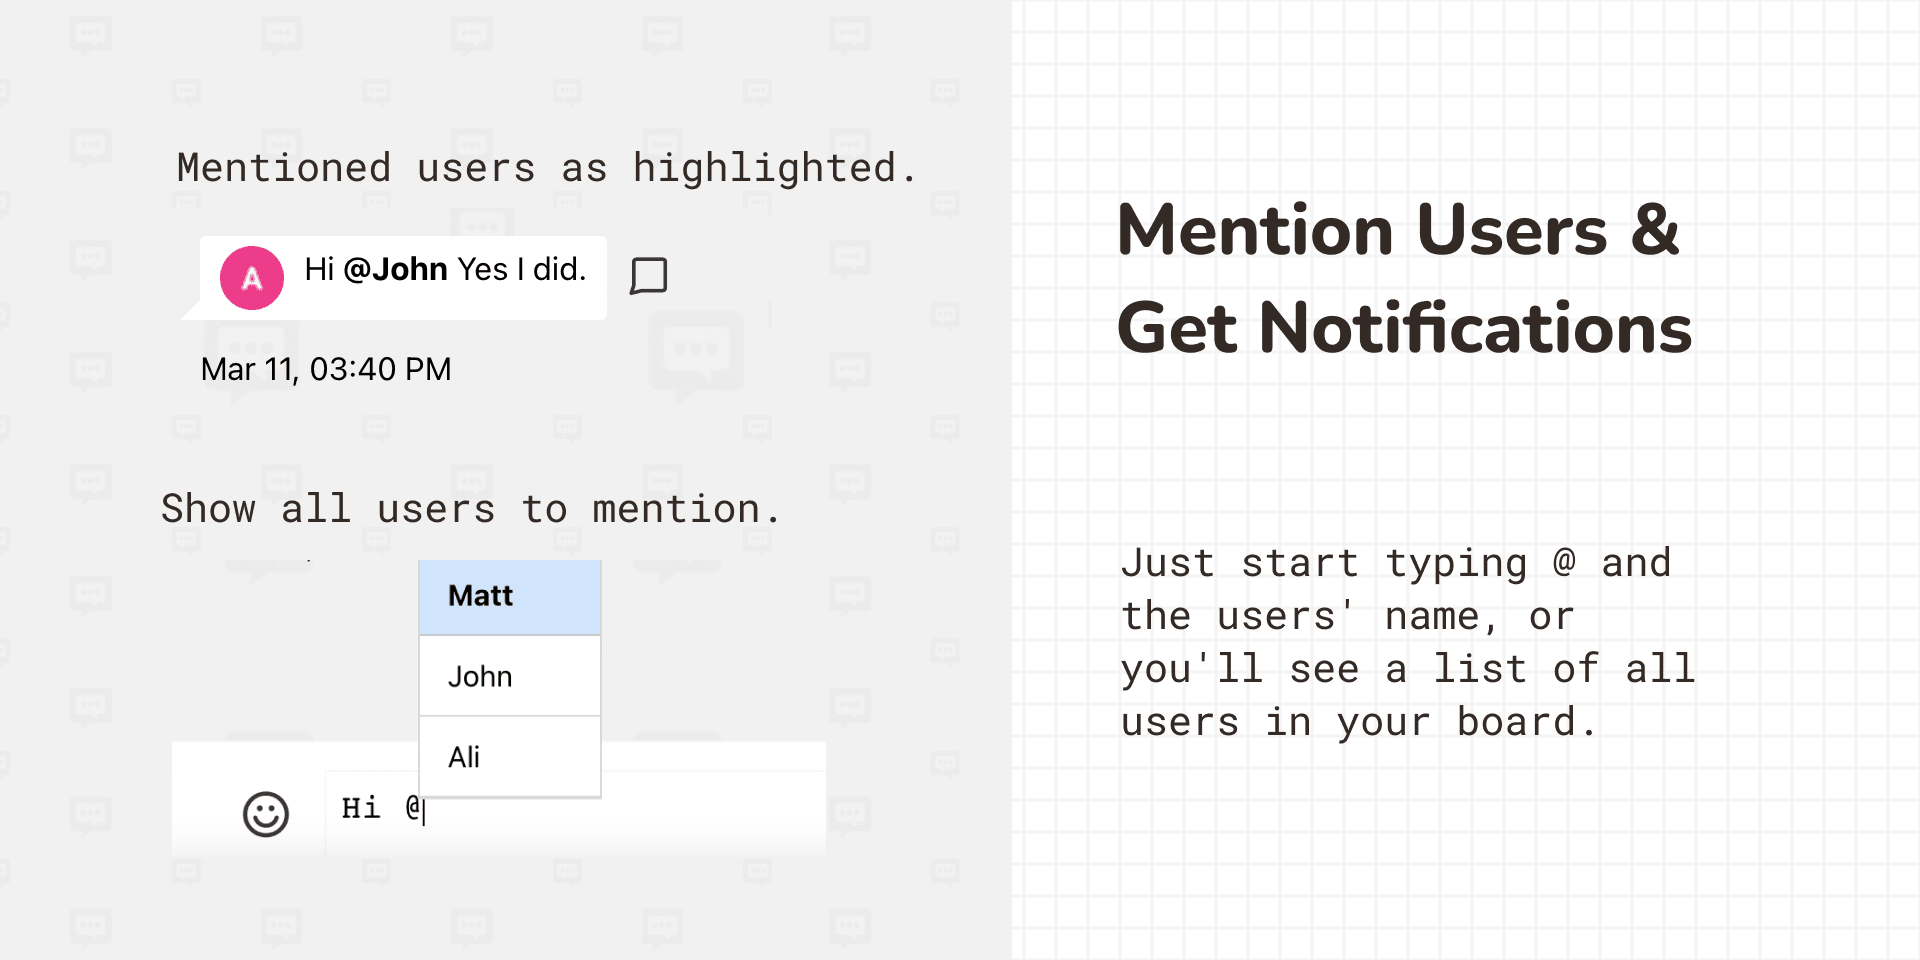This screenshot has width=1920, height=960.
Task: Click the Mar 11, 03:40 PM timestamp
Action: point(326,370)
